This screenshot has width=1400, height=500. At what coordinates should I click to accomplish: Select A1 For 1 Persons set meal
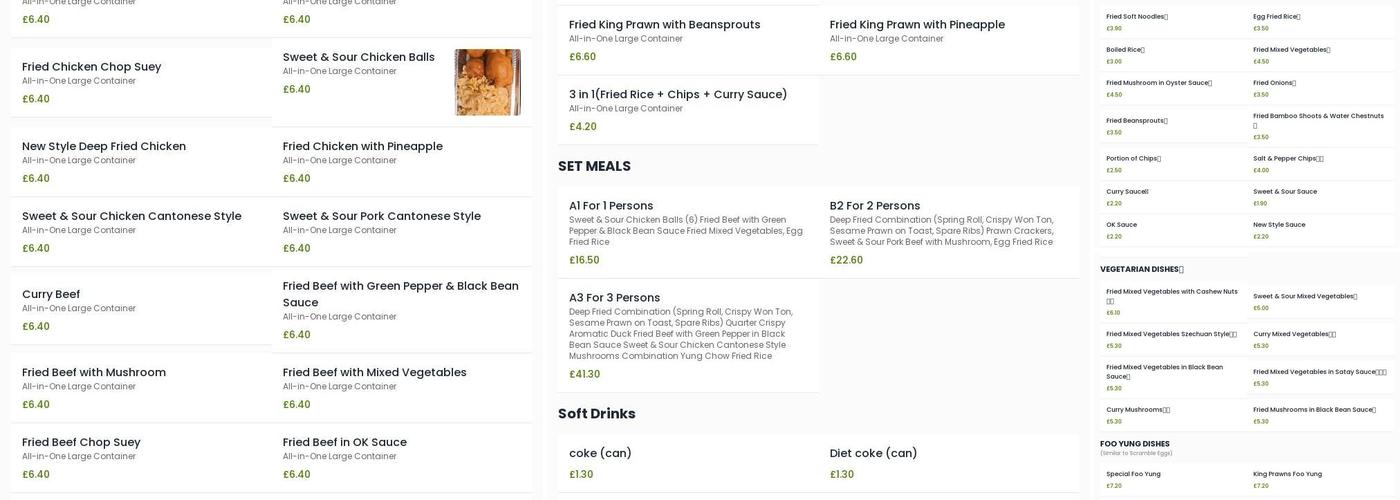[611, 206]
